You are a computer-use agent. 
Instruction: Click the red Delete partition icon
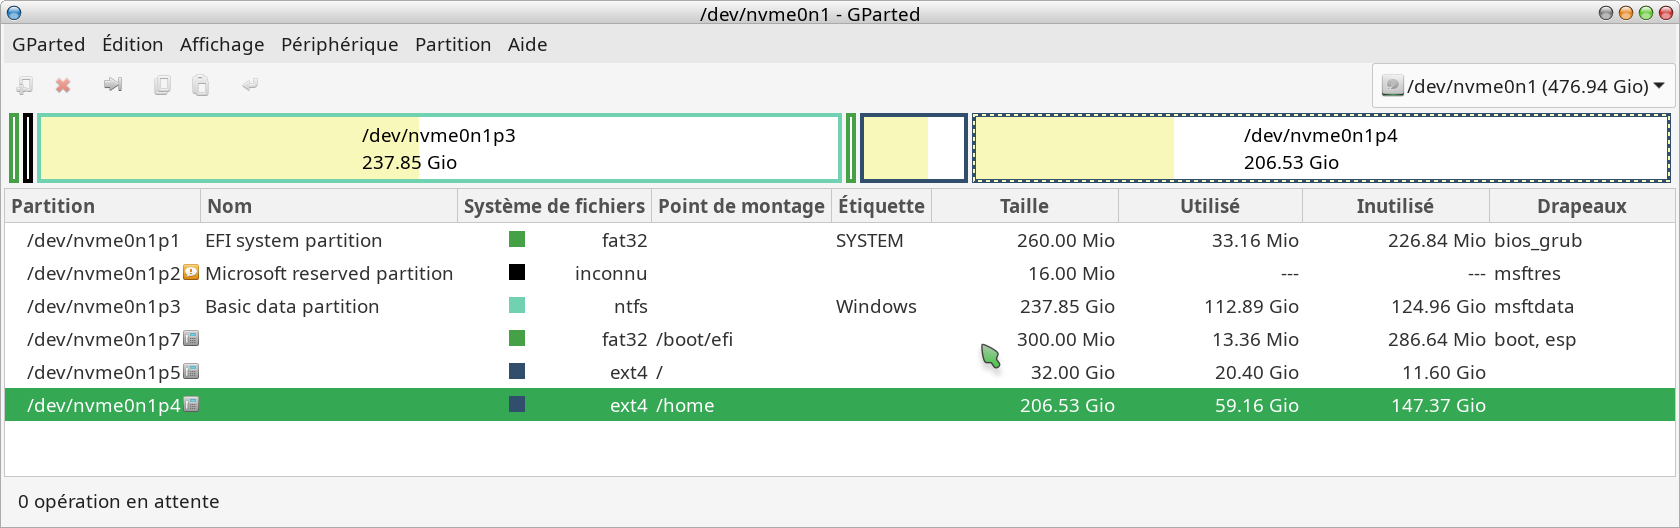coord(63,86)
